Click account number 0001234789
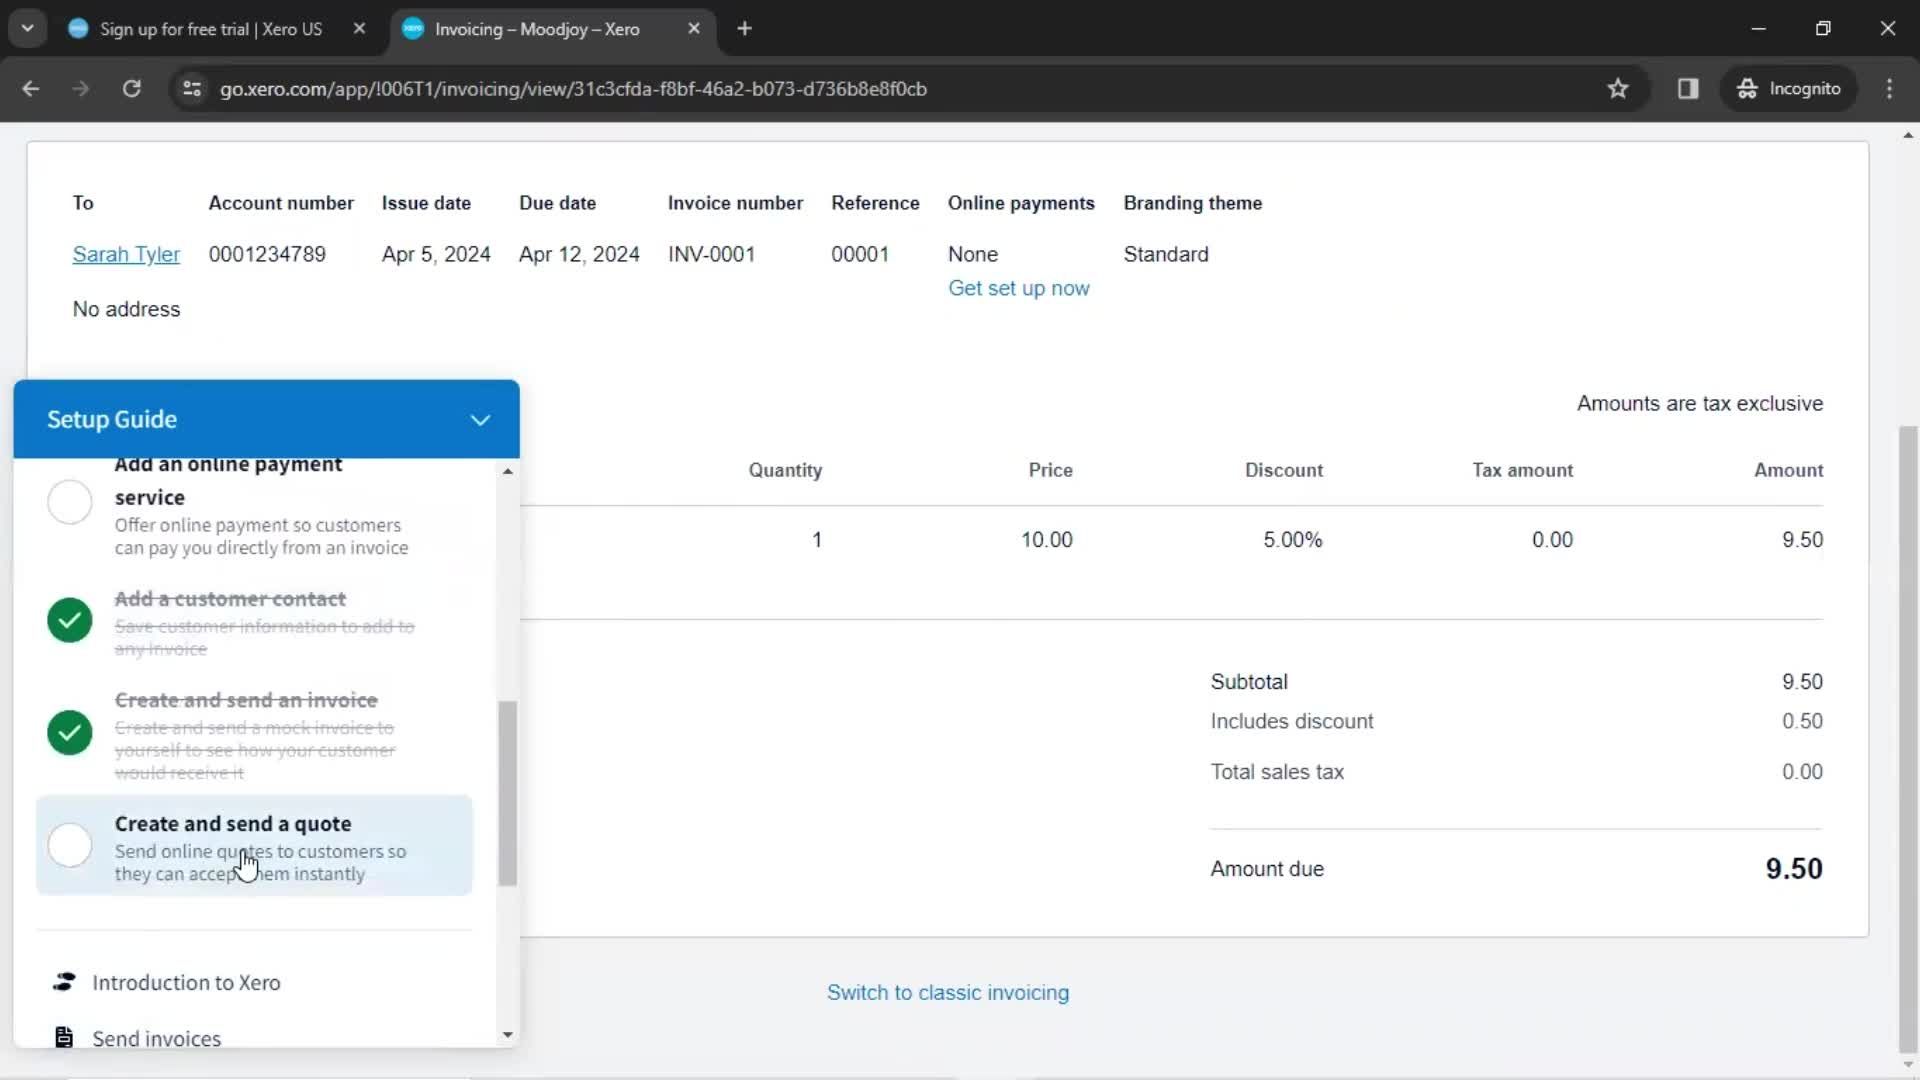Viewport: 1920px width, 1080px height. point(267,254)
